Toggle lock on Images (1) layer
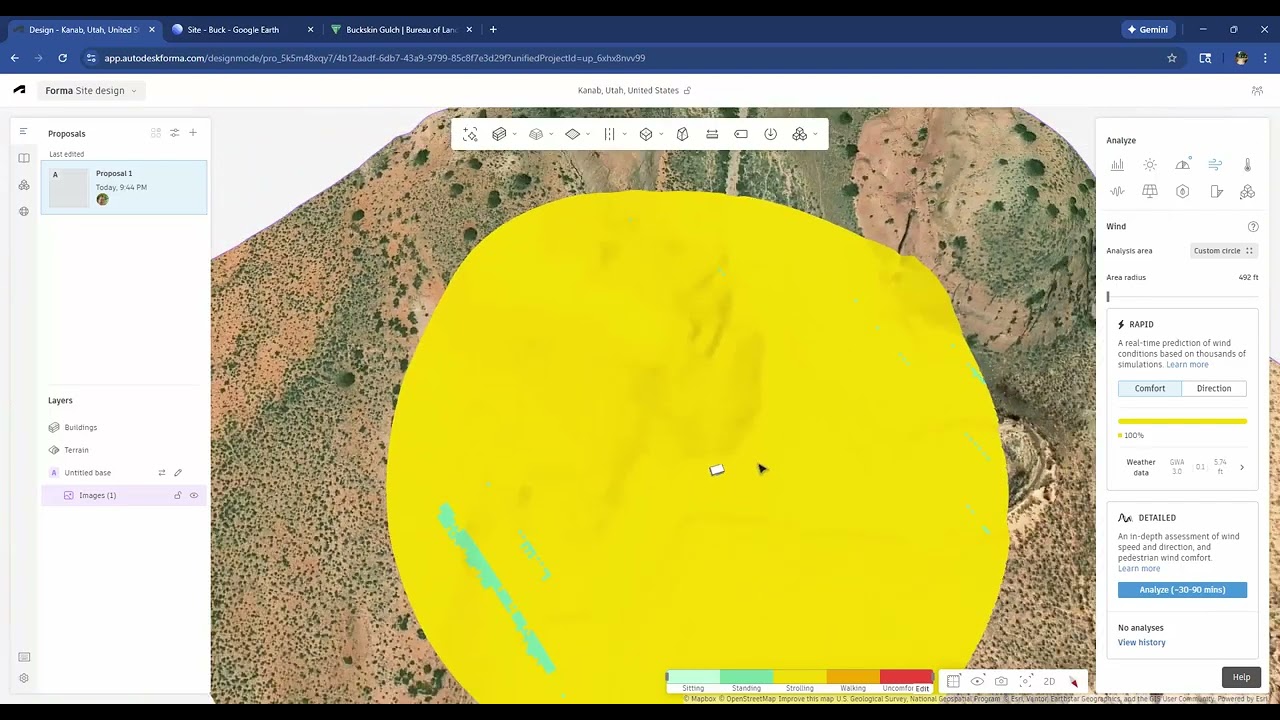1280x720 pixels. pyautogui.click(x=178, y=495)
